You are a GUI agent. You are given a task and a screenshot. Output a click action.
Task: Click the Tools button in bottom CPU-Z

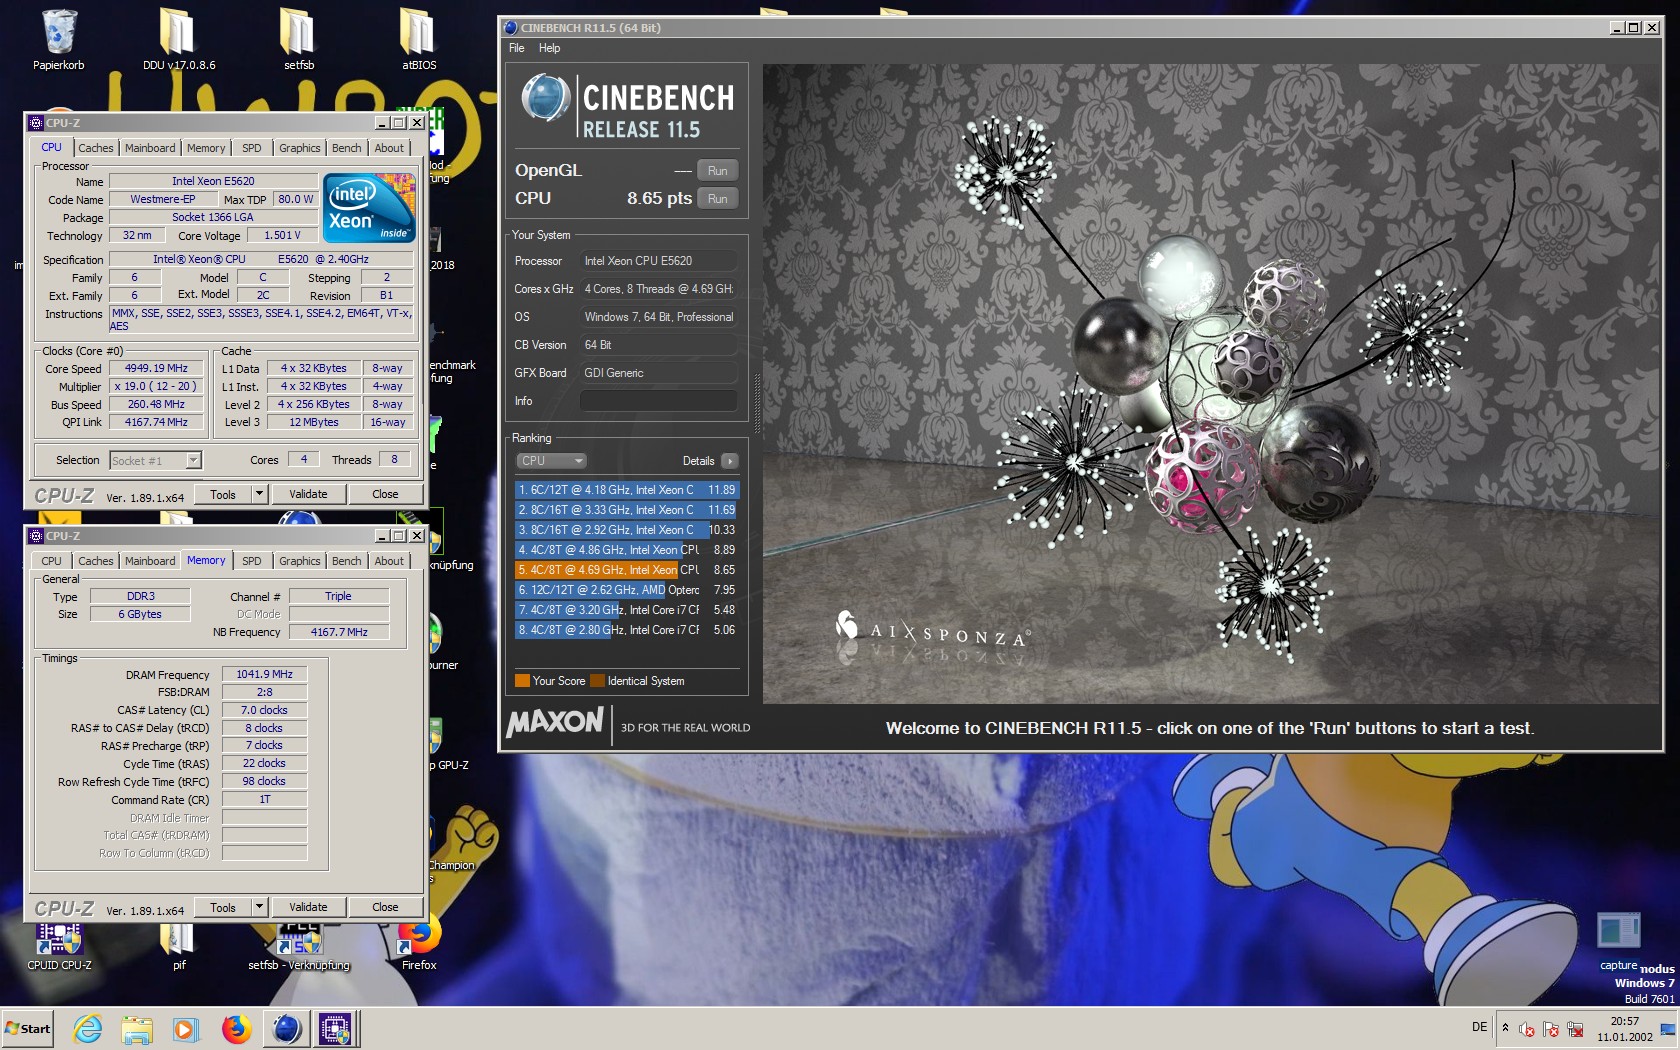pyautogui.click(x=223, y=907)
